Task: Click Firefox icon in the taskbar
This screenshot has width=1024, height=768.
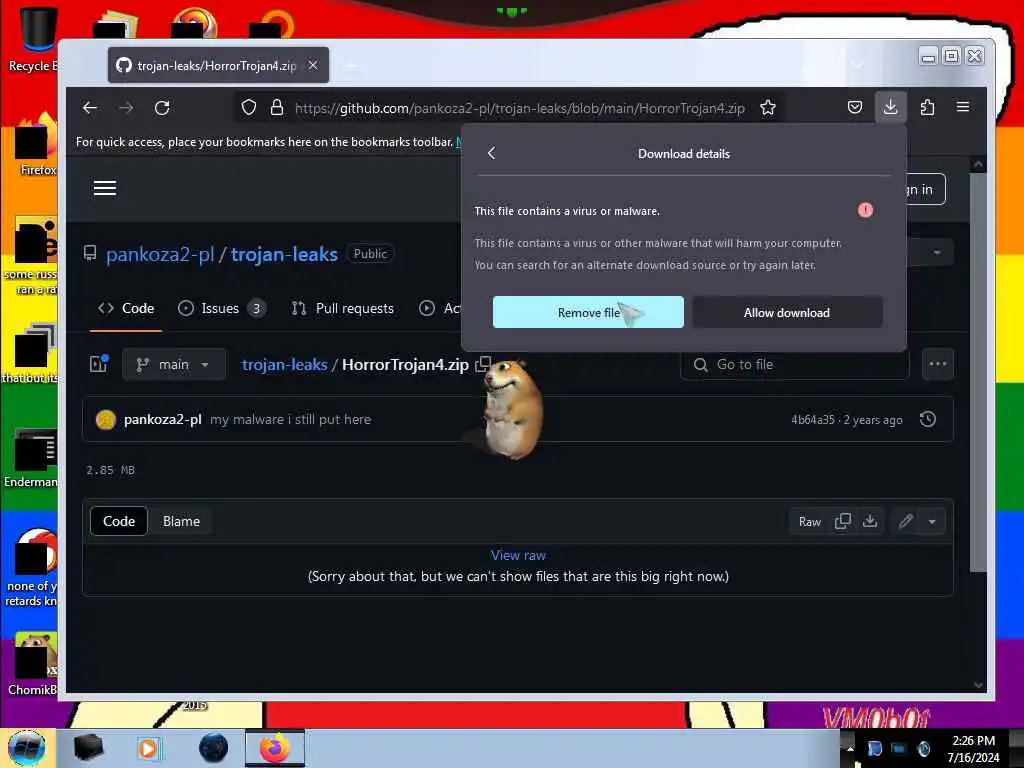Action: pos(275,748)
